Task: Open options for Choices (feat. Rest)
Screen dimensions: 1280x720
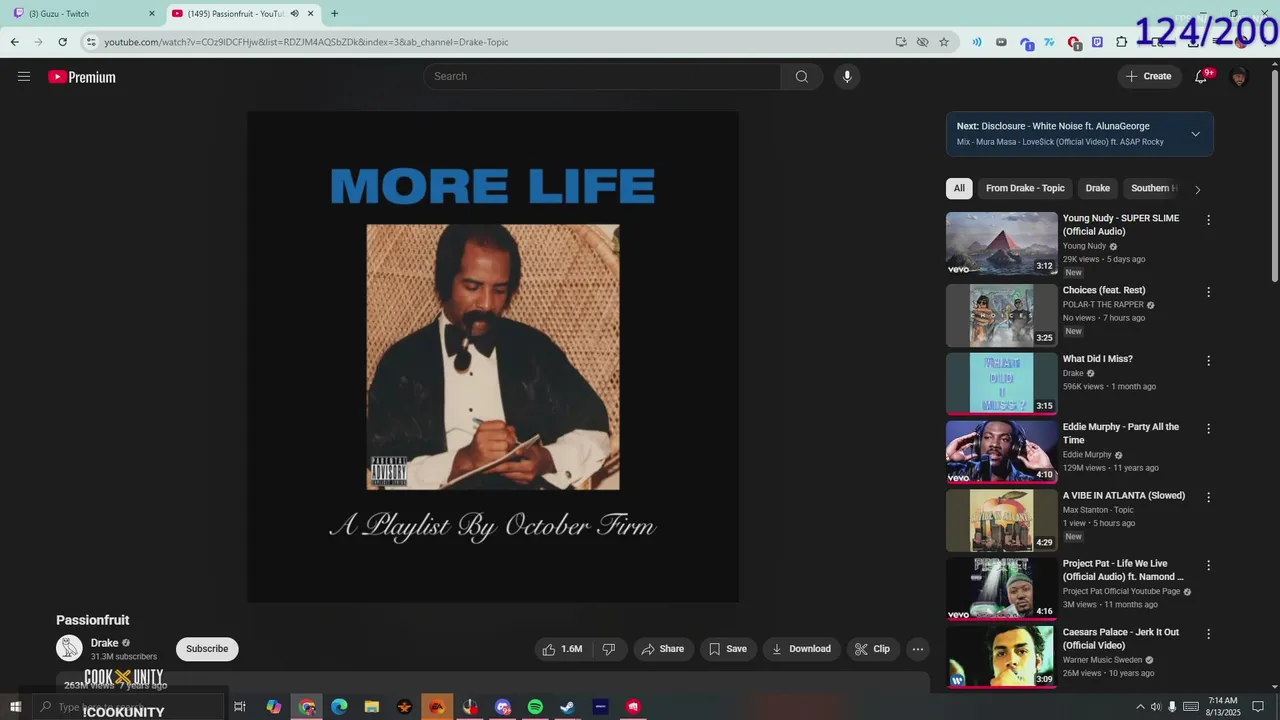Action: 1208,292
